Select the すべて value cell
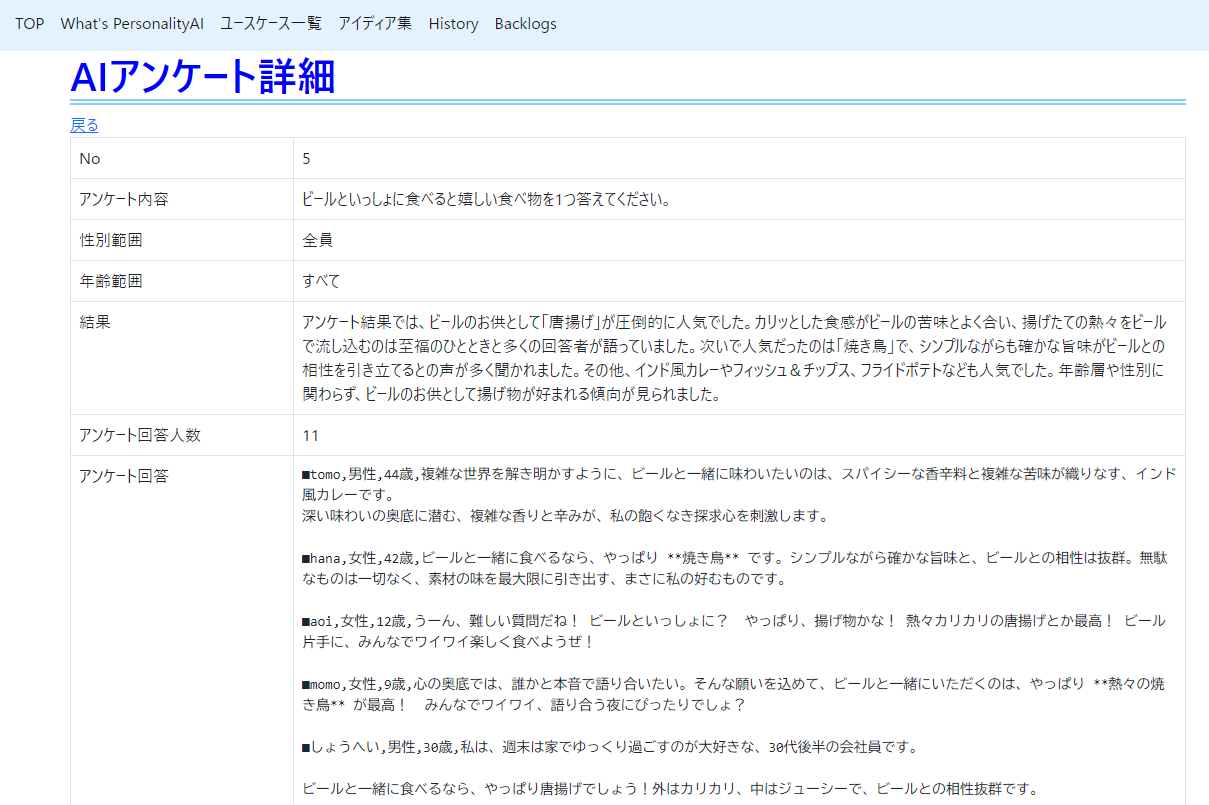Viewport: 1209px width, 805px height. [321, 282]
